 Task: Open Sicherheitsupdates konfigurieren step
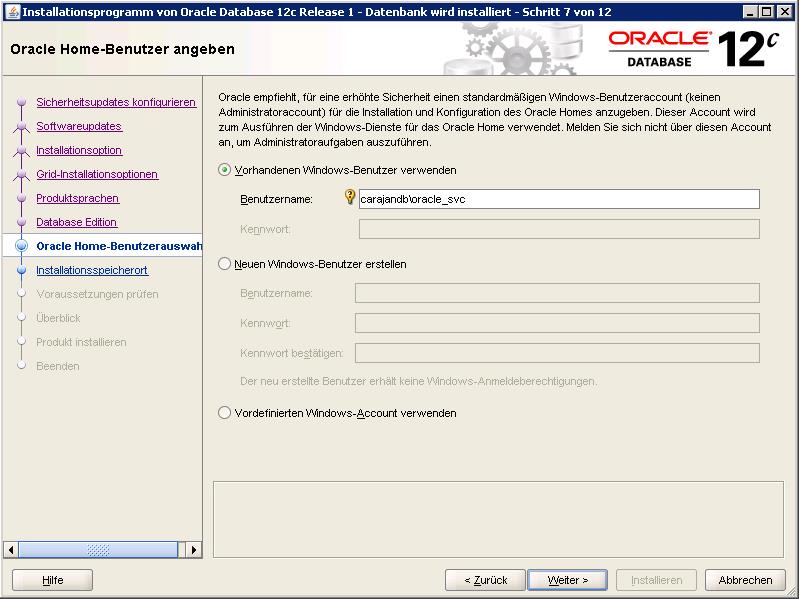tap(116, 102)
